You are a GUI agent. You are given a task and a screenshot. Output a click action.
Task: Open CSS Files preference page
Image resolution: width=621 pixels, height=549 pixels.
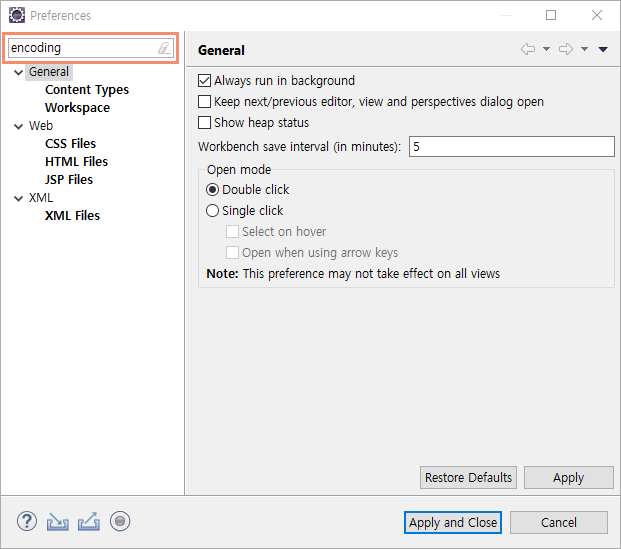pos(70,143)
